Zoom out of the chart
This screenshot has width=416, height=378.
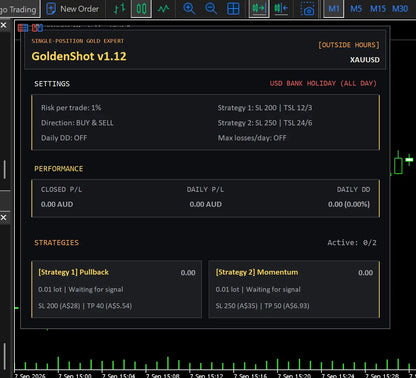click(211, 9)
